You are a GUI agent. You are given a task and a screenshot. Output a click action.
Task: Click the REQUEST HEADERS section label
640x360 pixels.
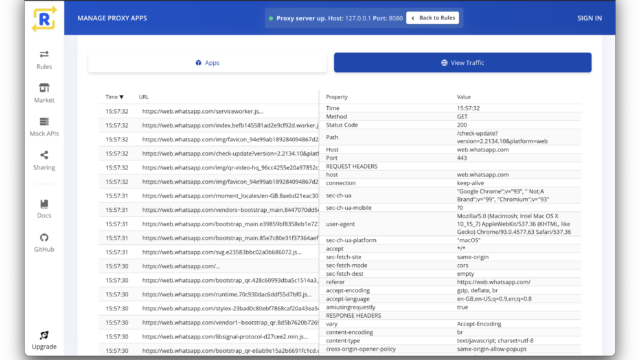(x=351, y=167)
